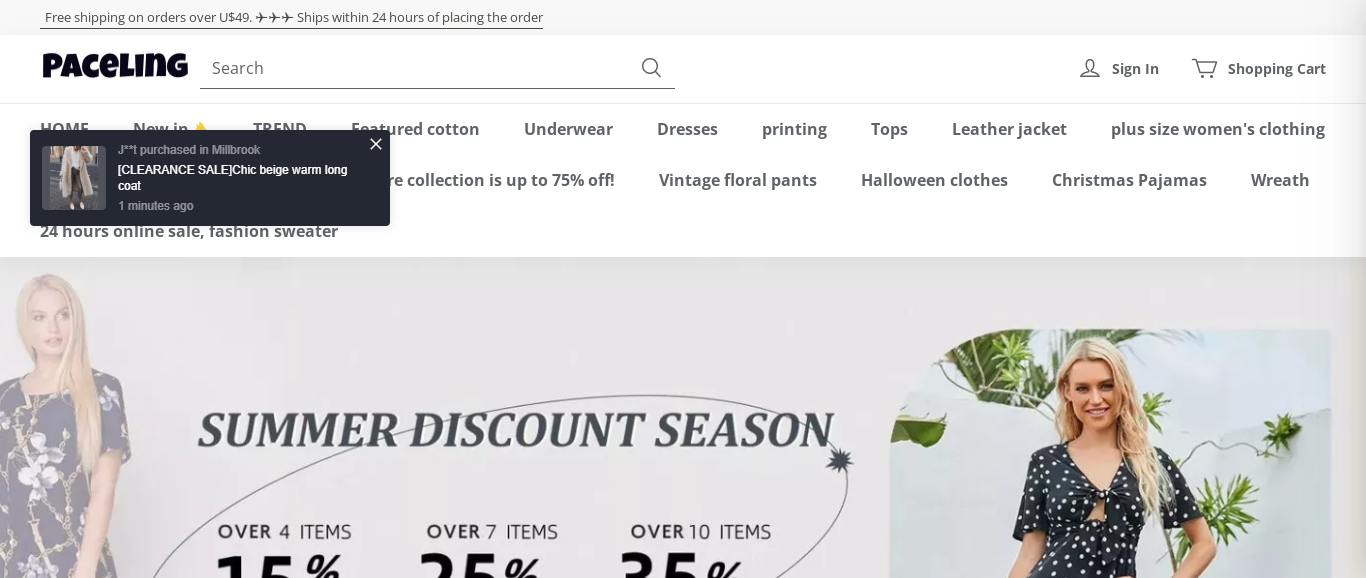Image resolution: width=1366 pixels, height=578 pixels.
Task: Click the PACELING logo
Action: pos(115,66)
